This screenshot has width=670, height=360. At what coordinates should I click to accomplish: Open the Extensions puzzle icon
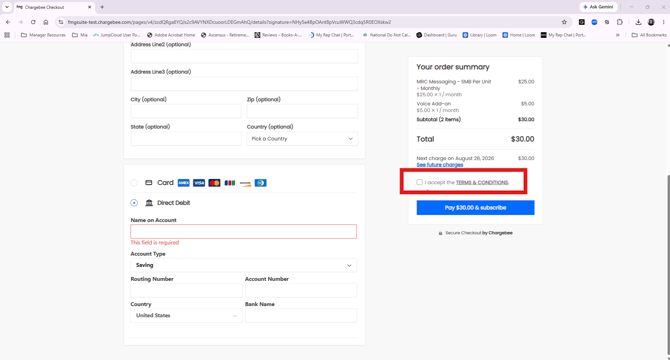coord(620,22)
